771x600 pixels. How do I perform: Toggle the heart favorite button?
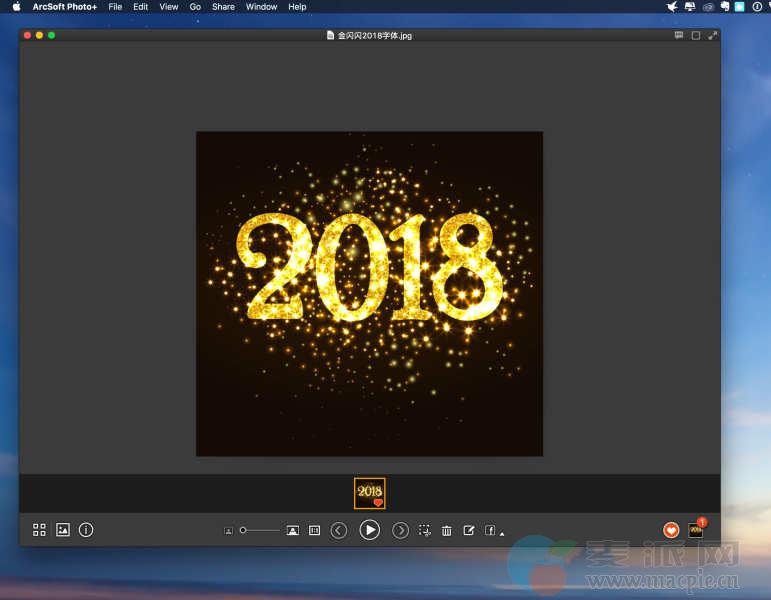tap(671, 530)
